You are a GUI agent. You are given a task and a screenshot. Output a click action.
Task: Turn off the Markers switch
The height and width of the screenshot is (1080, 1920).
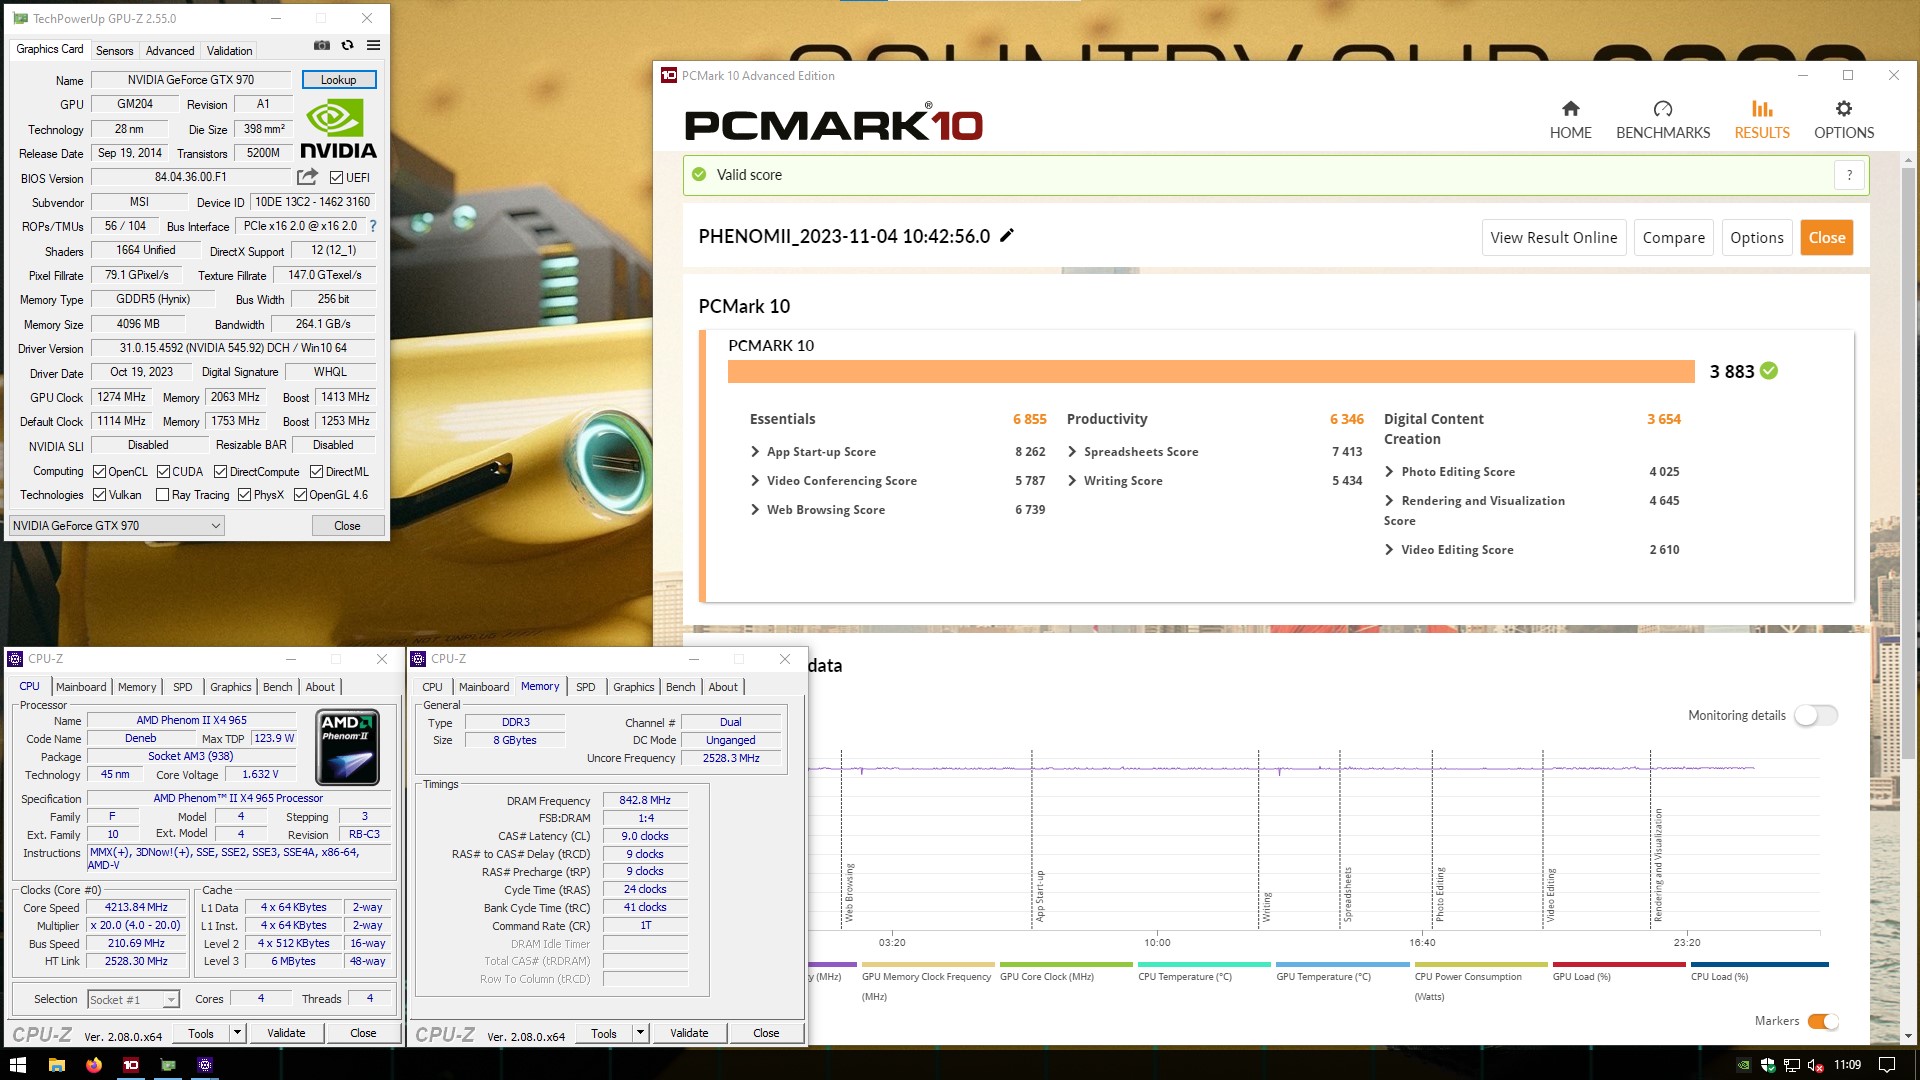coord(1823,1021)
